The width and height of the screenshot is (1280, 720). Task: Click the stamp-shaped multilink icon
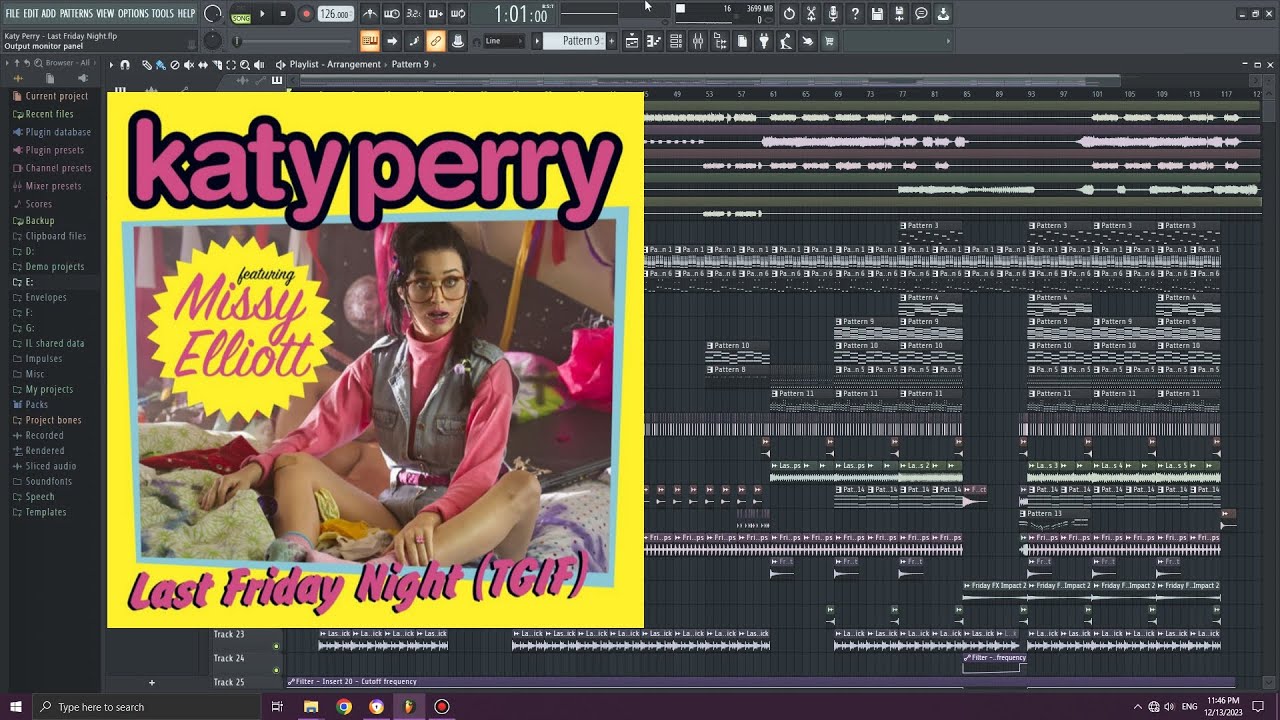457,41
